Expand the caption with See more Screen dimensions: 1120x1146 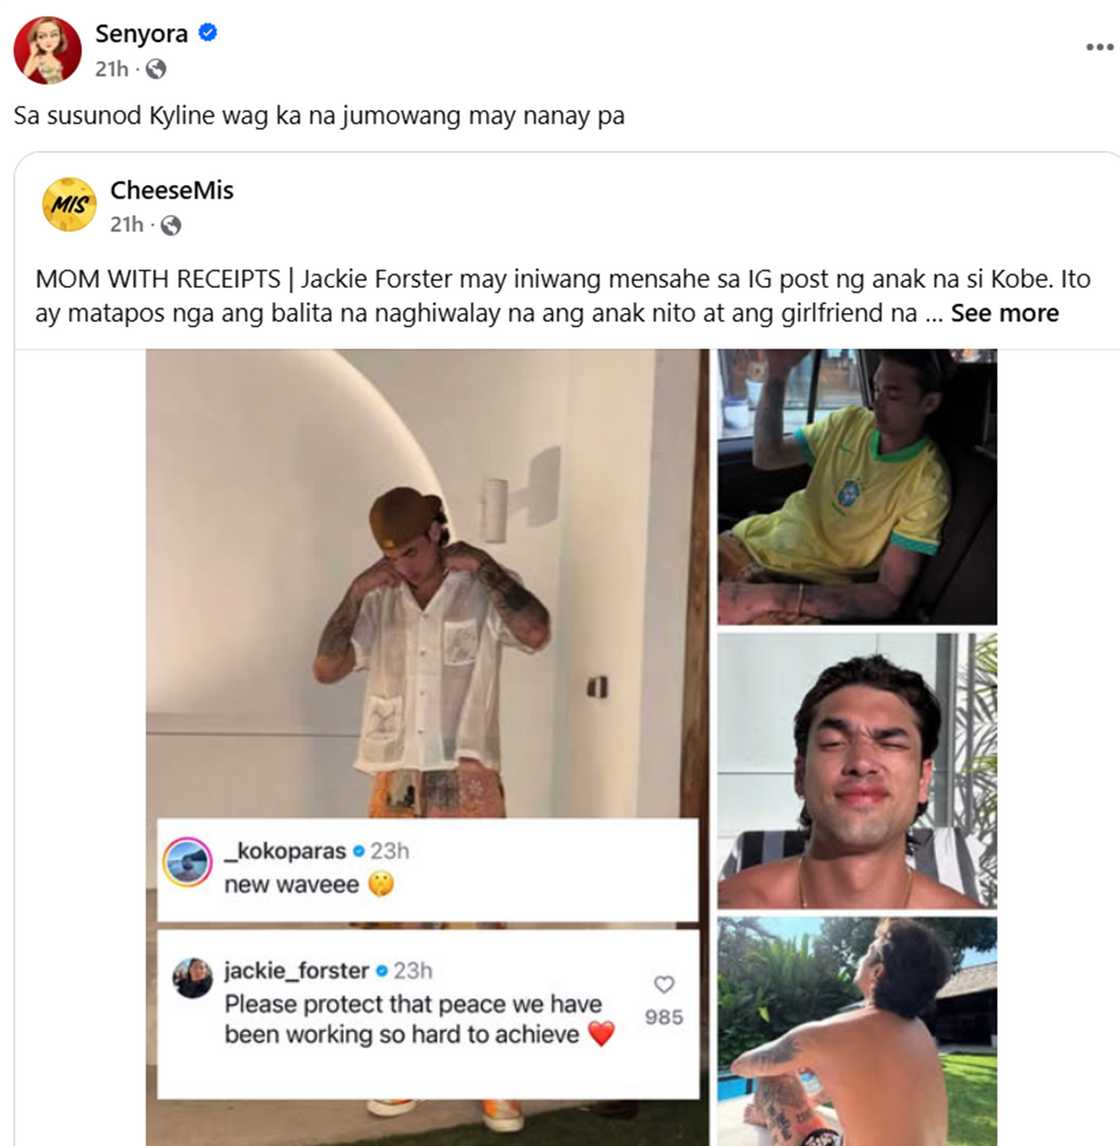pos(1004,313)
